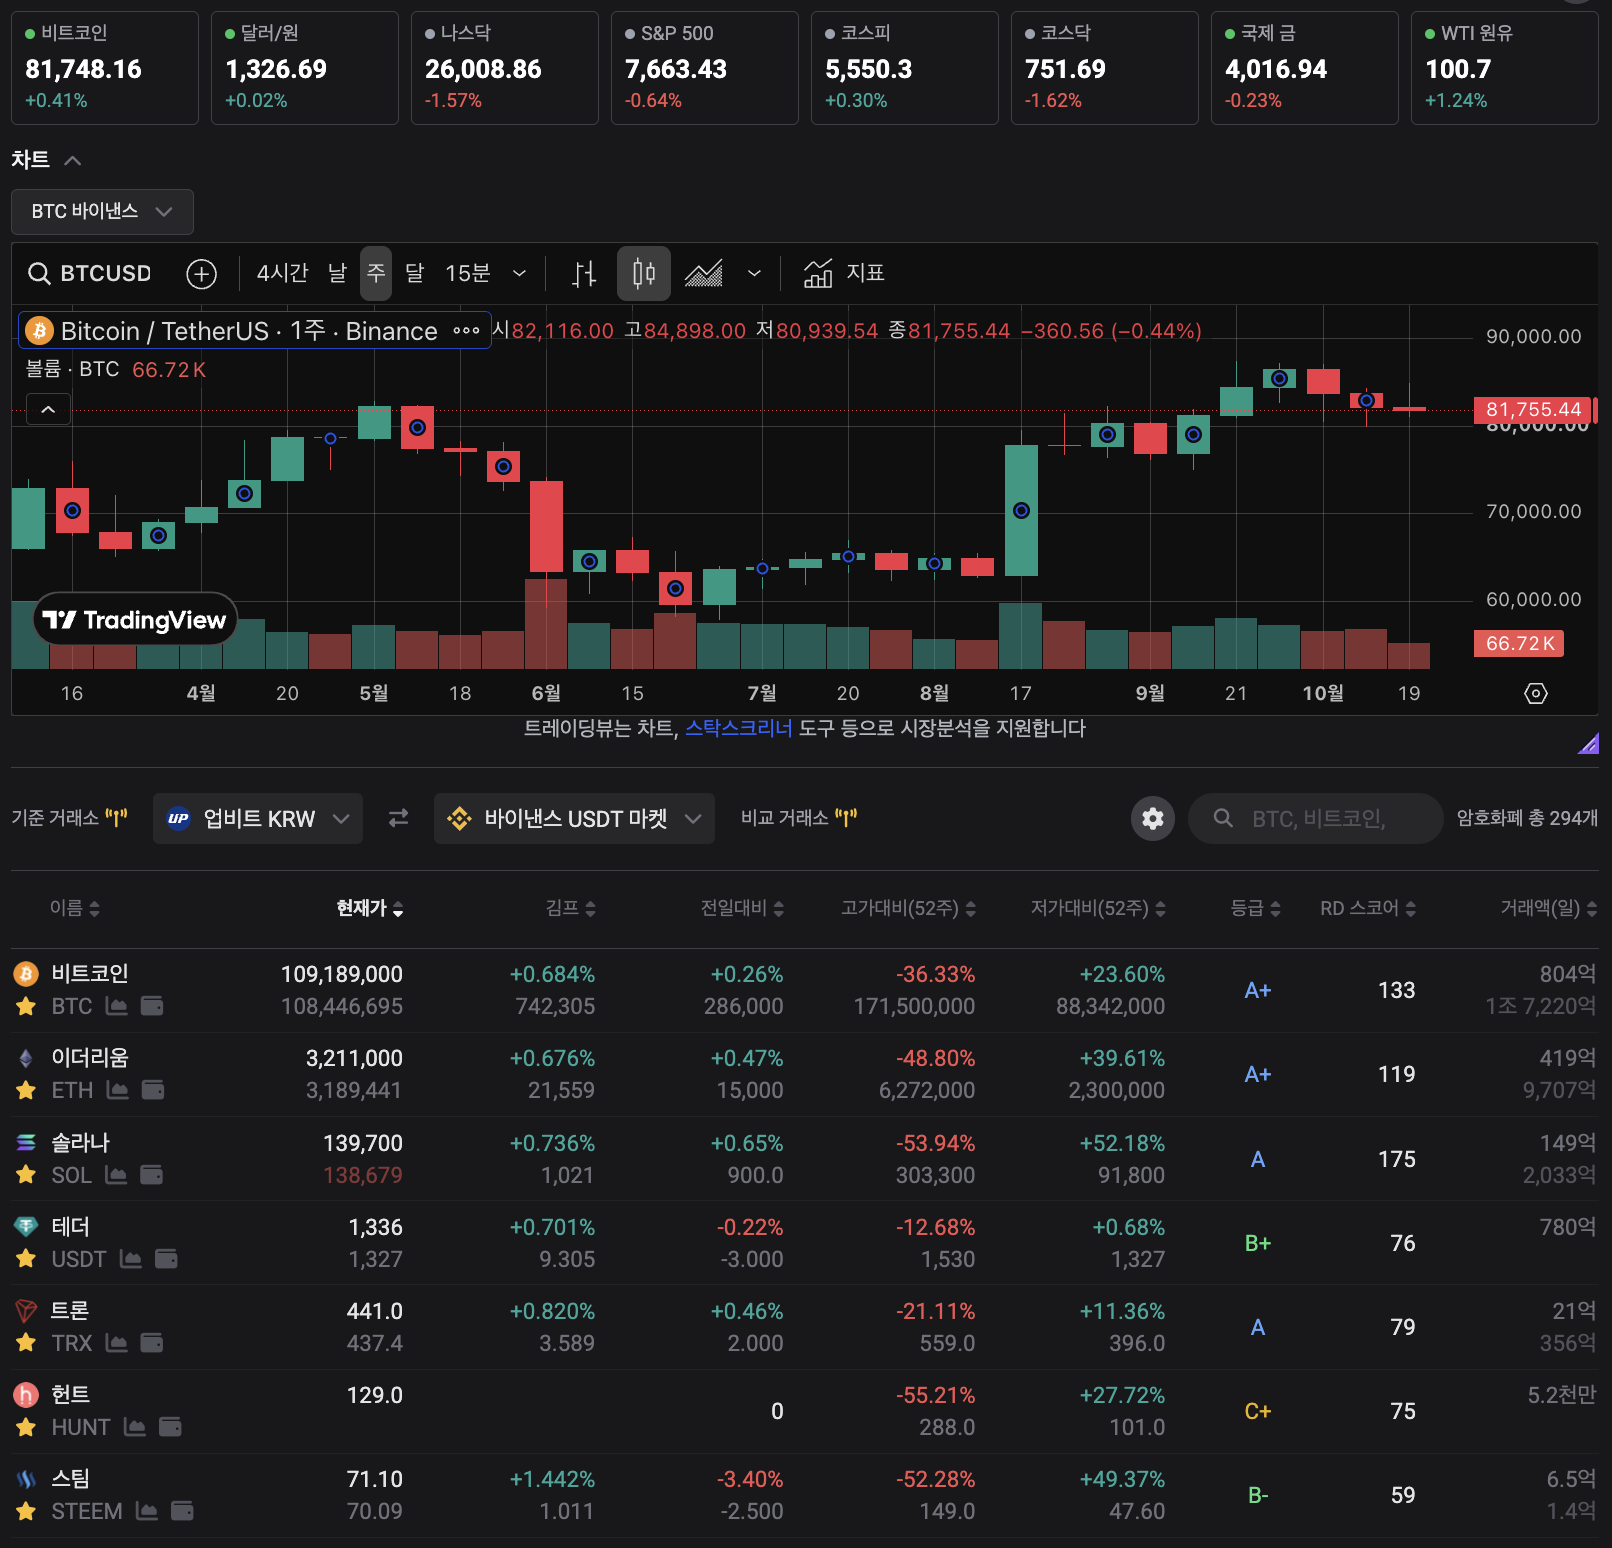This screenshot has width=1612, height=1548.
Task: Select the 날 daily timeframe
Action: click(x=338, y=273)
